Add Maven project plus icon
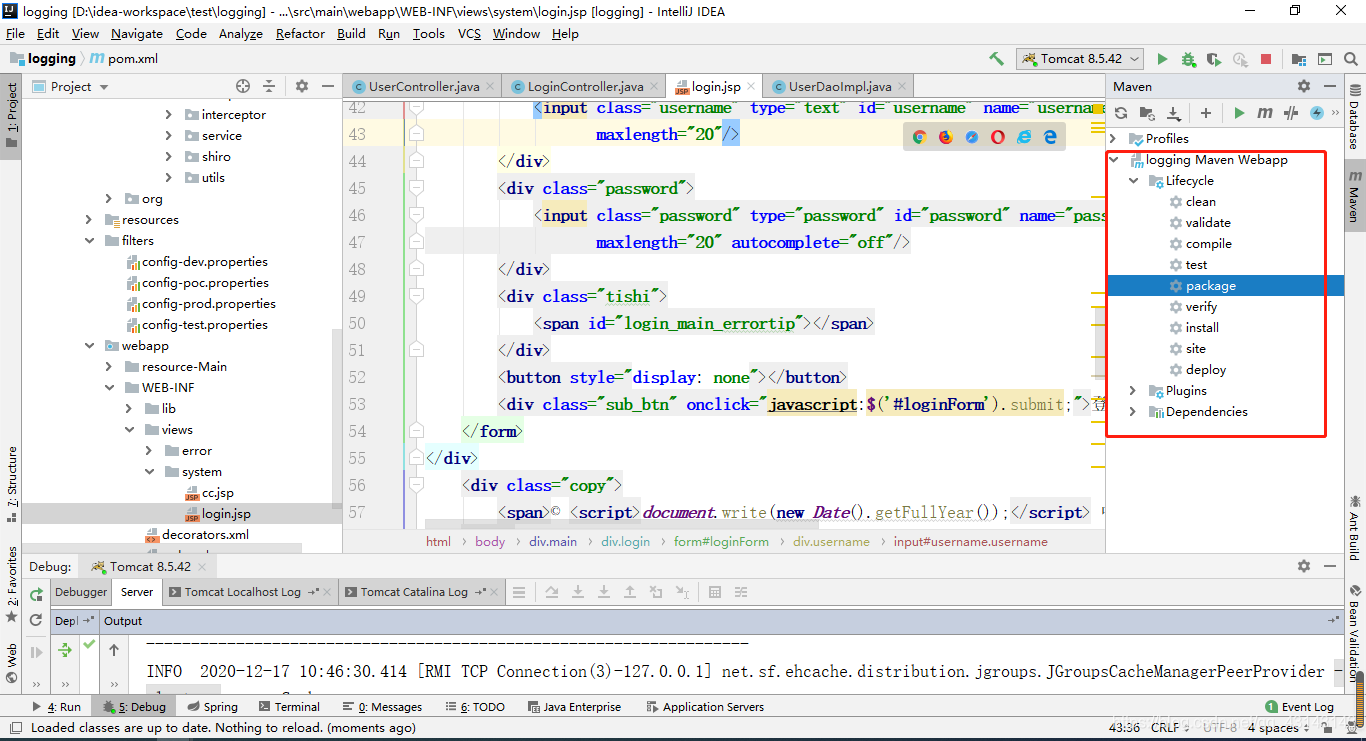This screenshot has height=741, width=1366. pyautogui.click(x=1206, y=113)
